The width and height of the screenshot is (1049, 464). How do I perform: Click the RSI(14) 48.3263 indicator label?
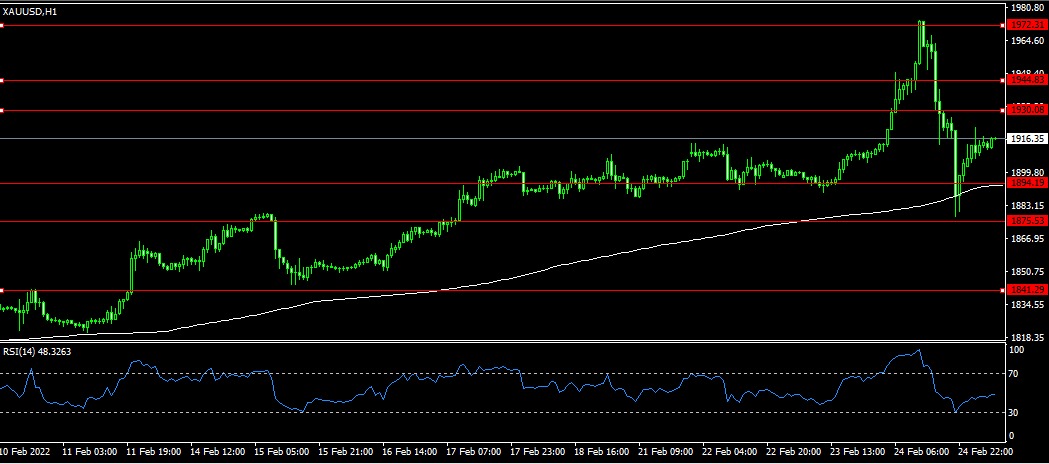[x=36, y=350]
